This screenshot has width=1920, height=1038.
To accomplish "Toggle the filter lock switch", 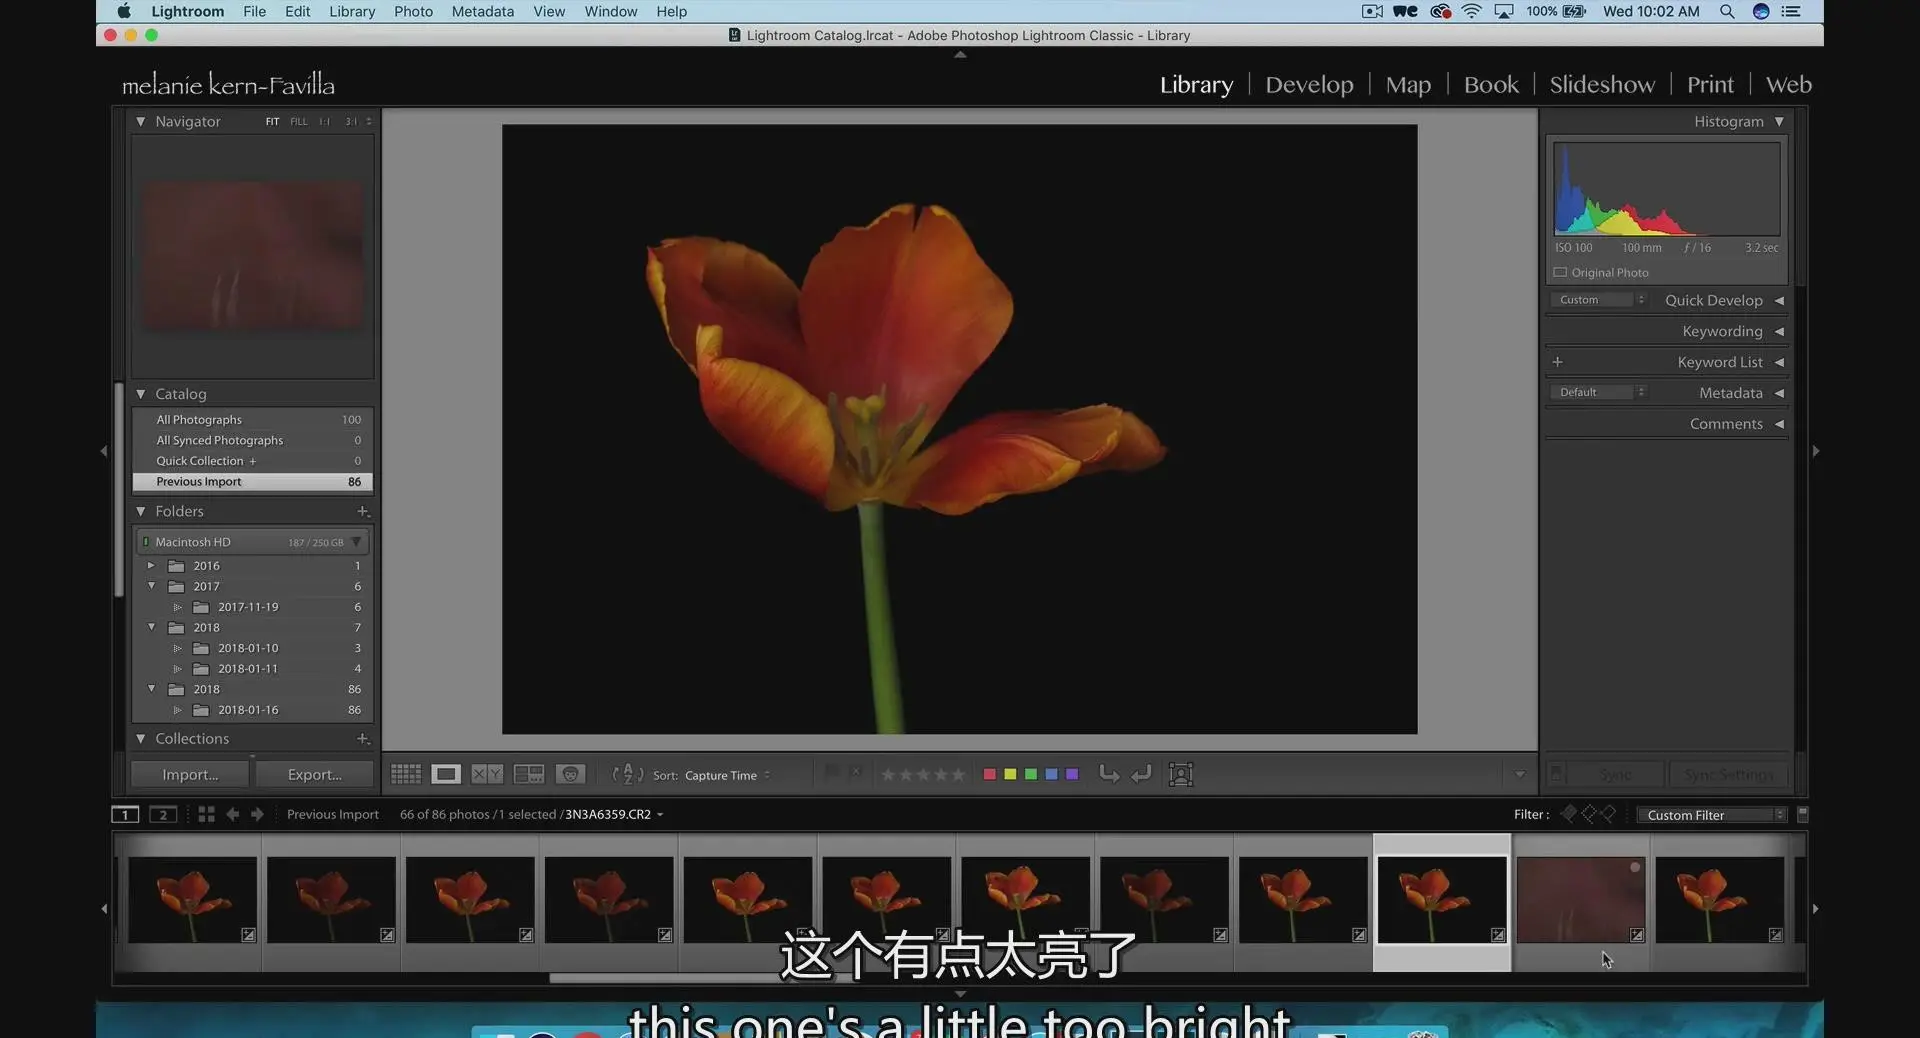I will [1803, 814].
